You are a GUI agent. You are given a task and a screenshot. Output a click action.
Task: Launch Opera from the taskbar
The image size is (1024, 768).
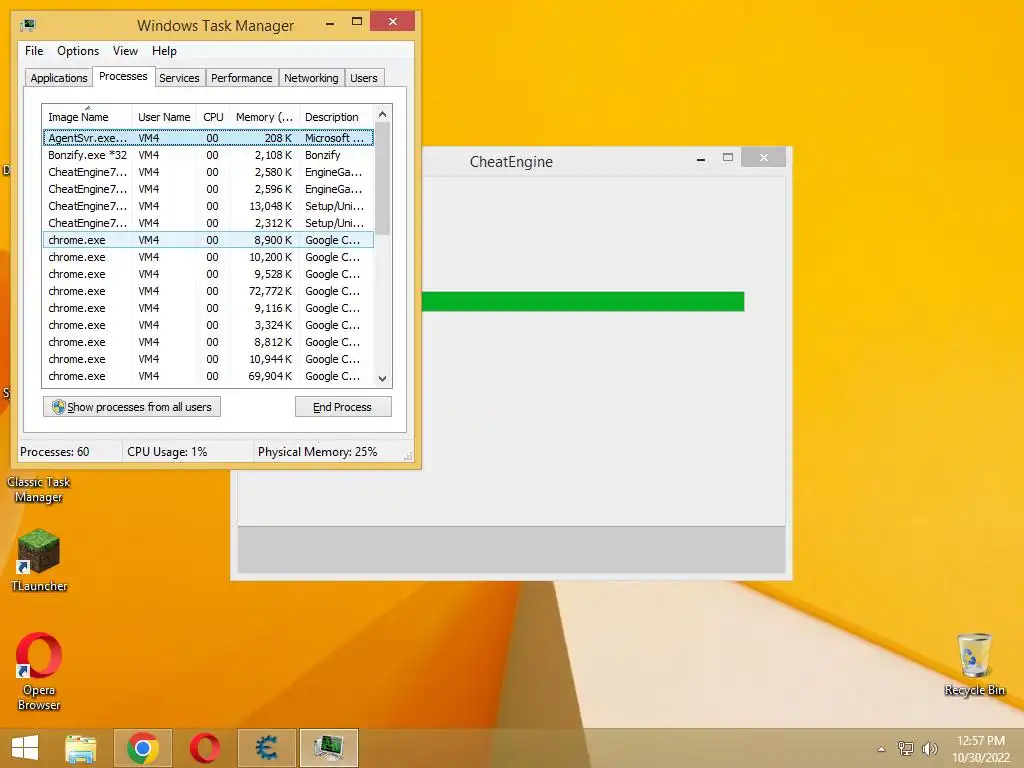(204, 748)
